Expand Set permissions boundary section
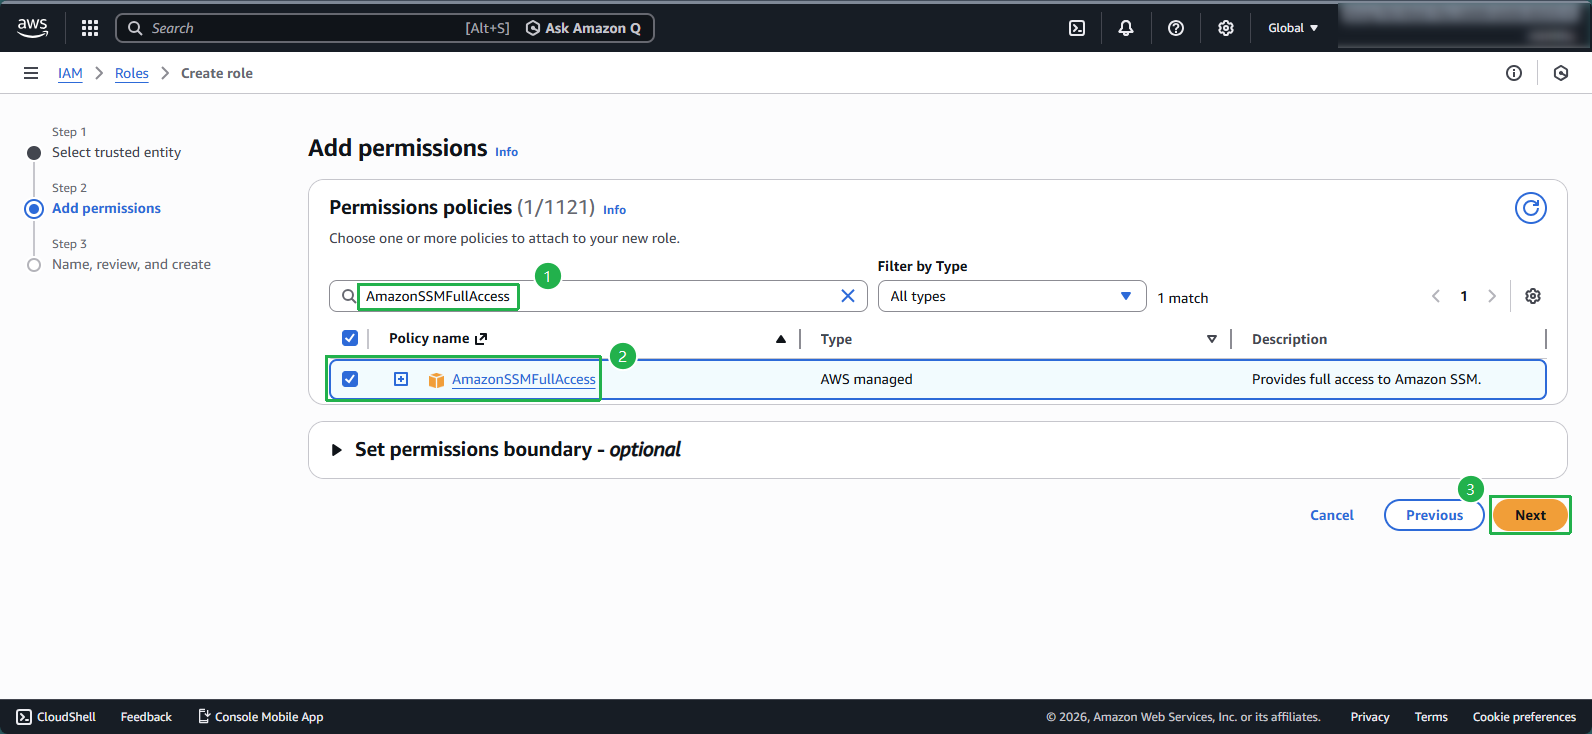Image resolution: width=1592 pixels, height=734 pixels. pyautogui.click(x=337, y=450)
